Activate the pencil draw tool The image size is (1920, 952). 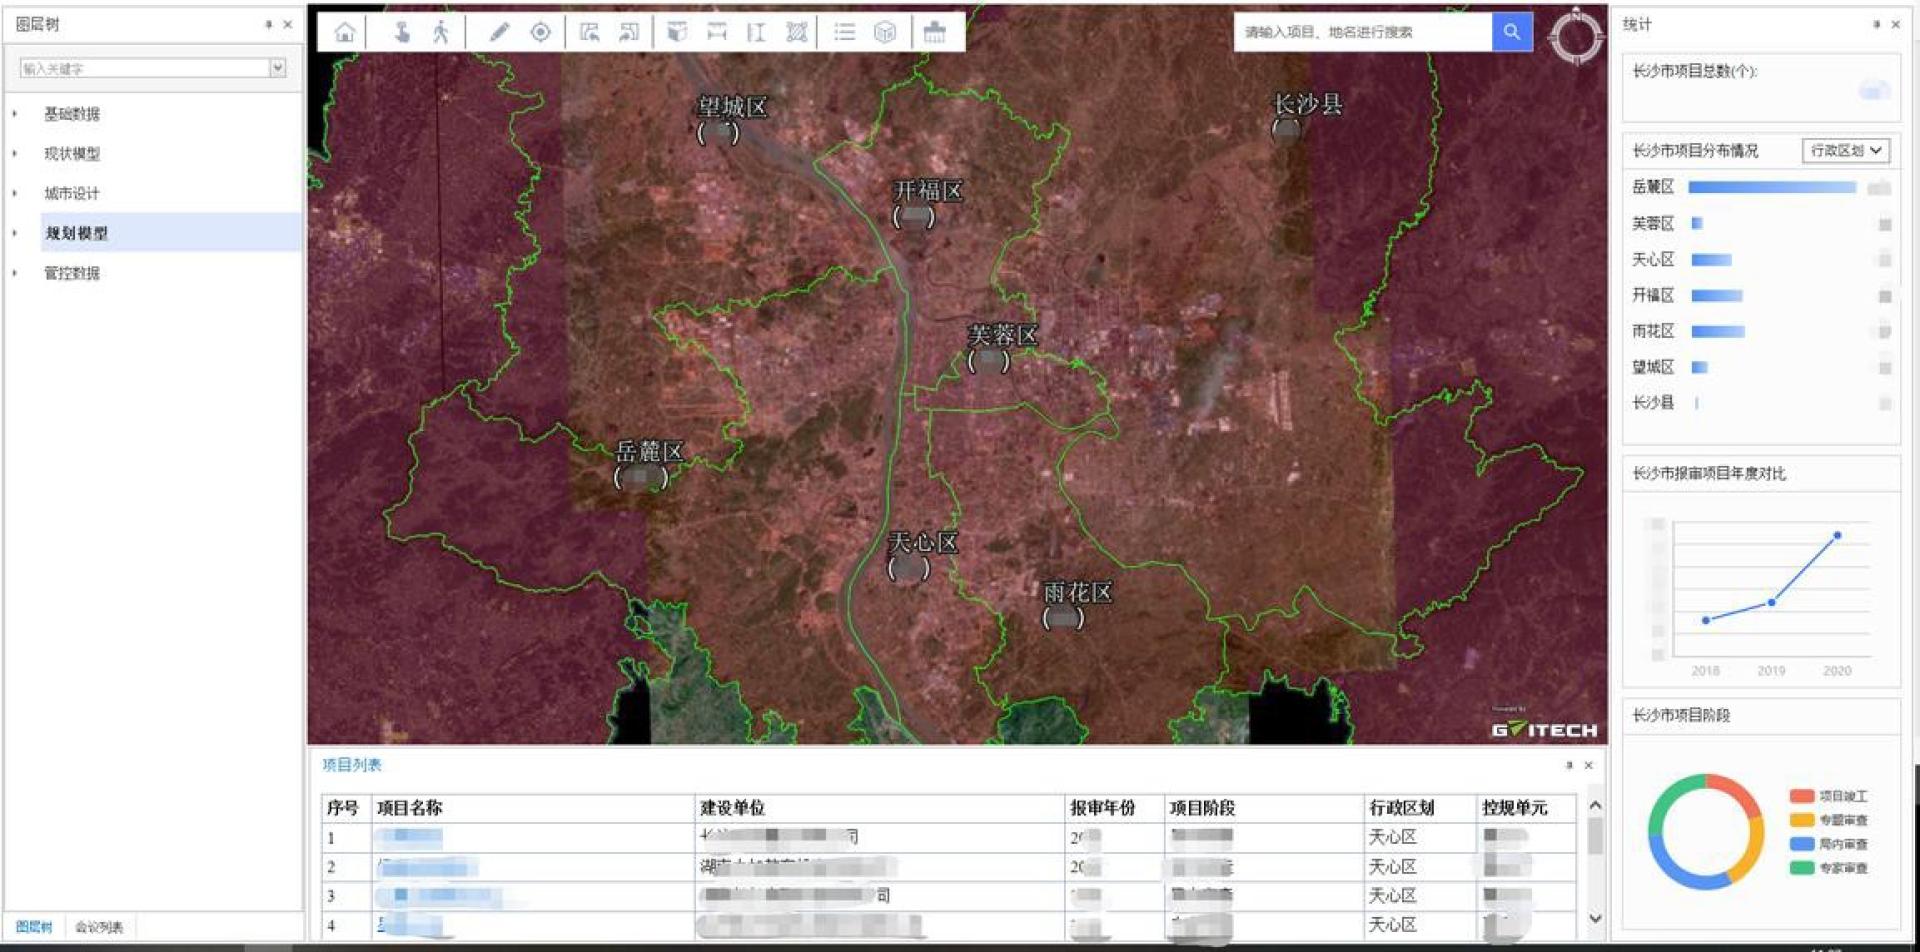pyautogui.click(x=498, y=32)
